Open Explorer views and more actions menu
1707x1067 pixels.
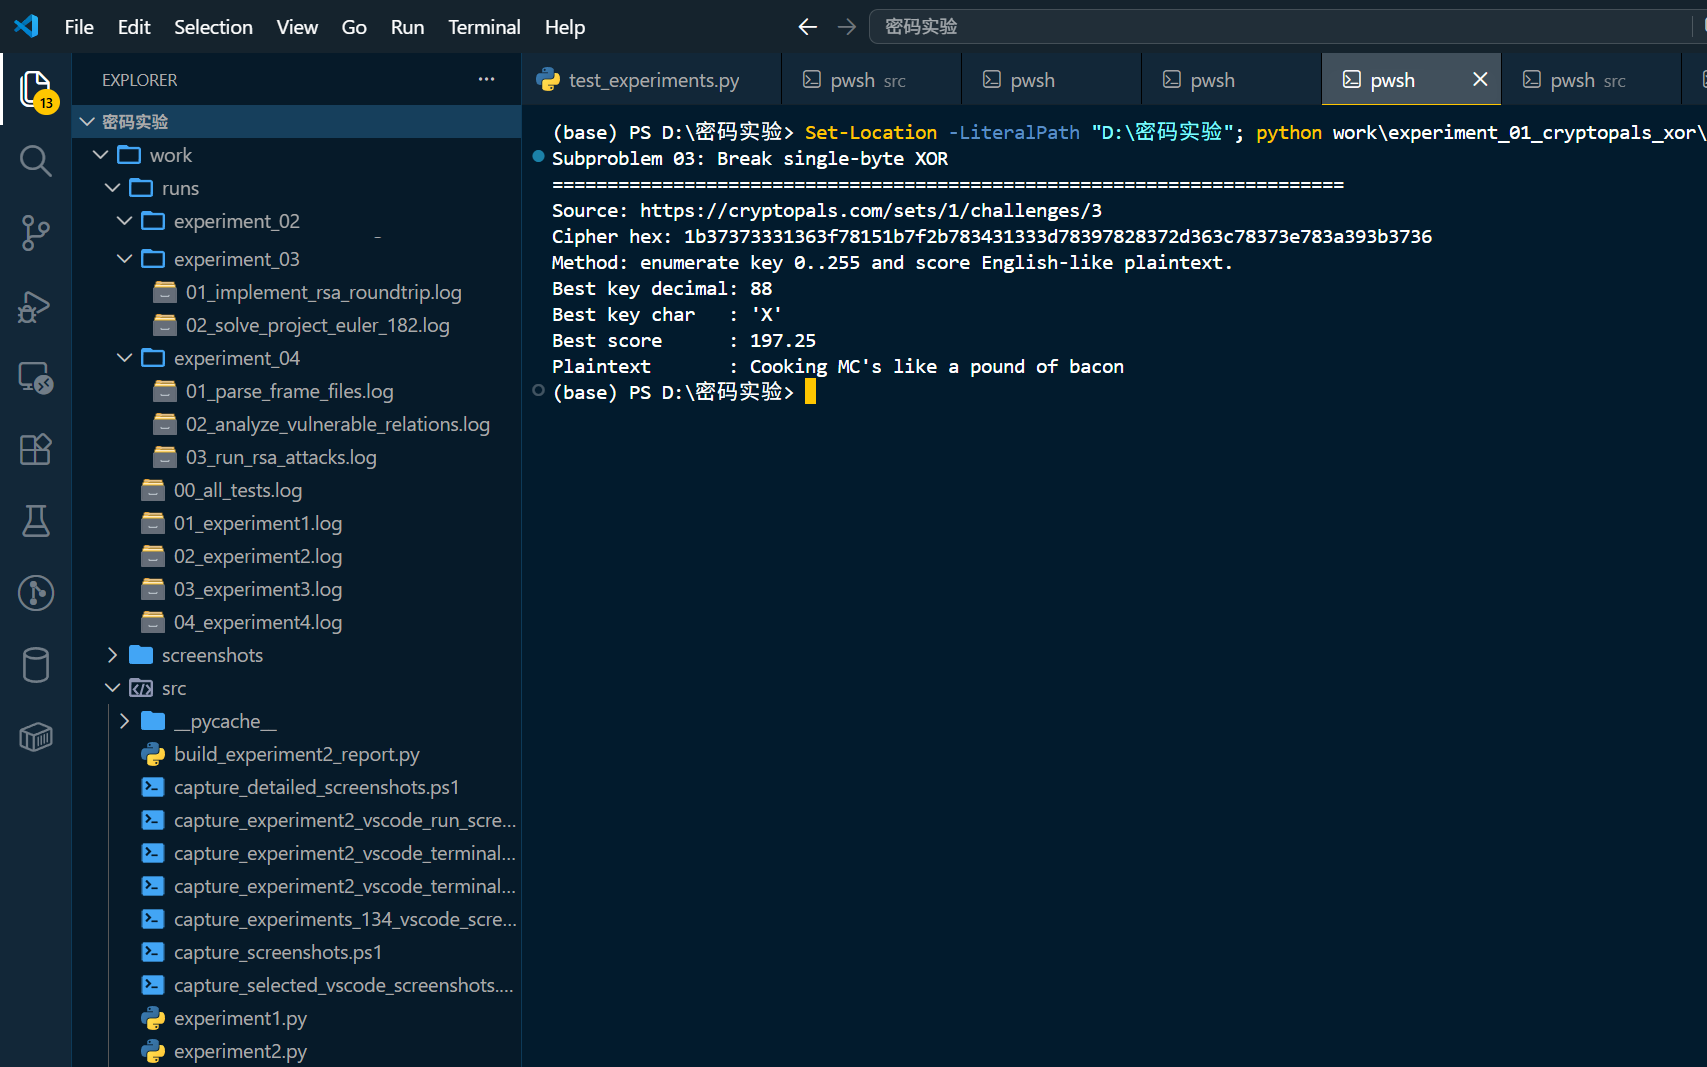[486, 79]
